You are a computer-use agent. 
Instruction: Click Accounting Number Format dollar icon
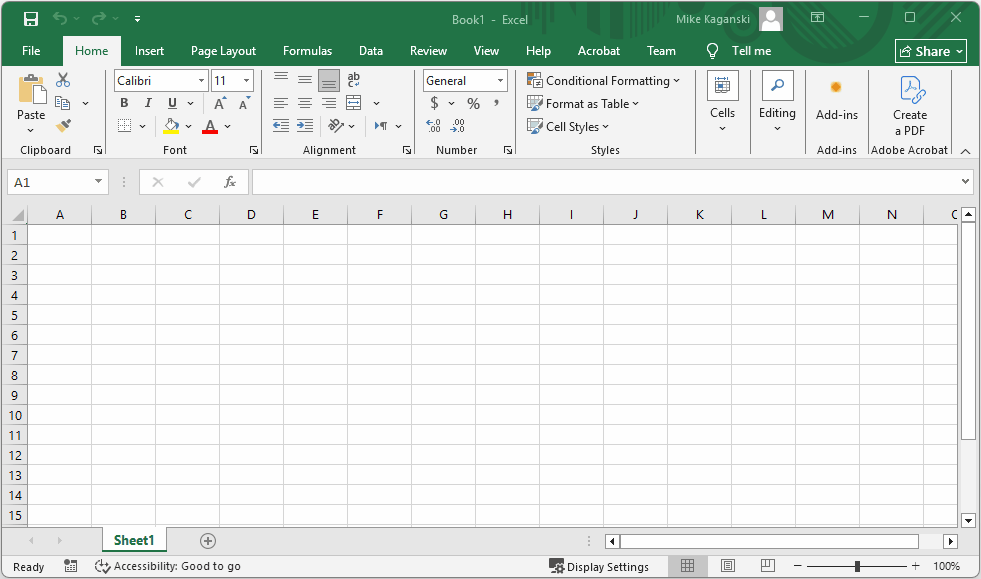(434, 103)
